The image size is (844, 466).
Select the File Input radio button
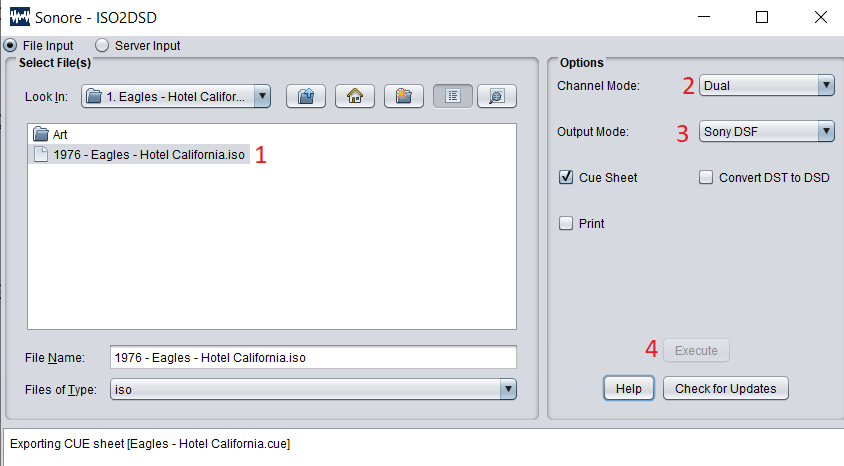tap(10, 45)
